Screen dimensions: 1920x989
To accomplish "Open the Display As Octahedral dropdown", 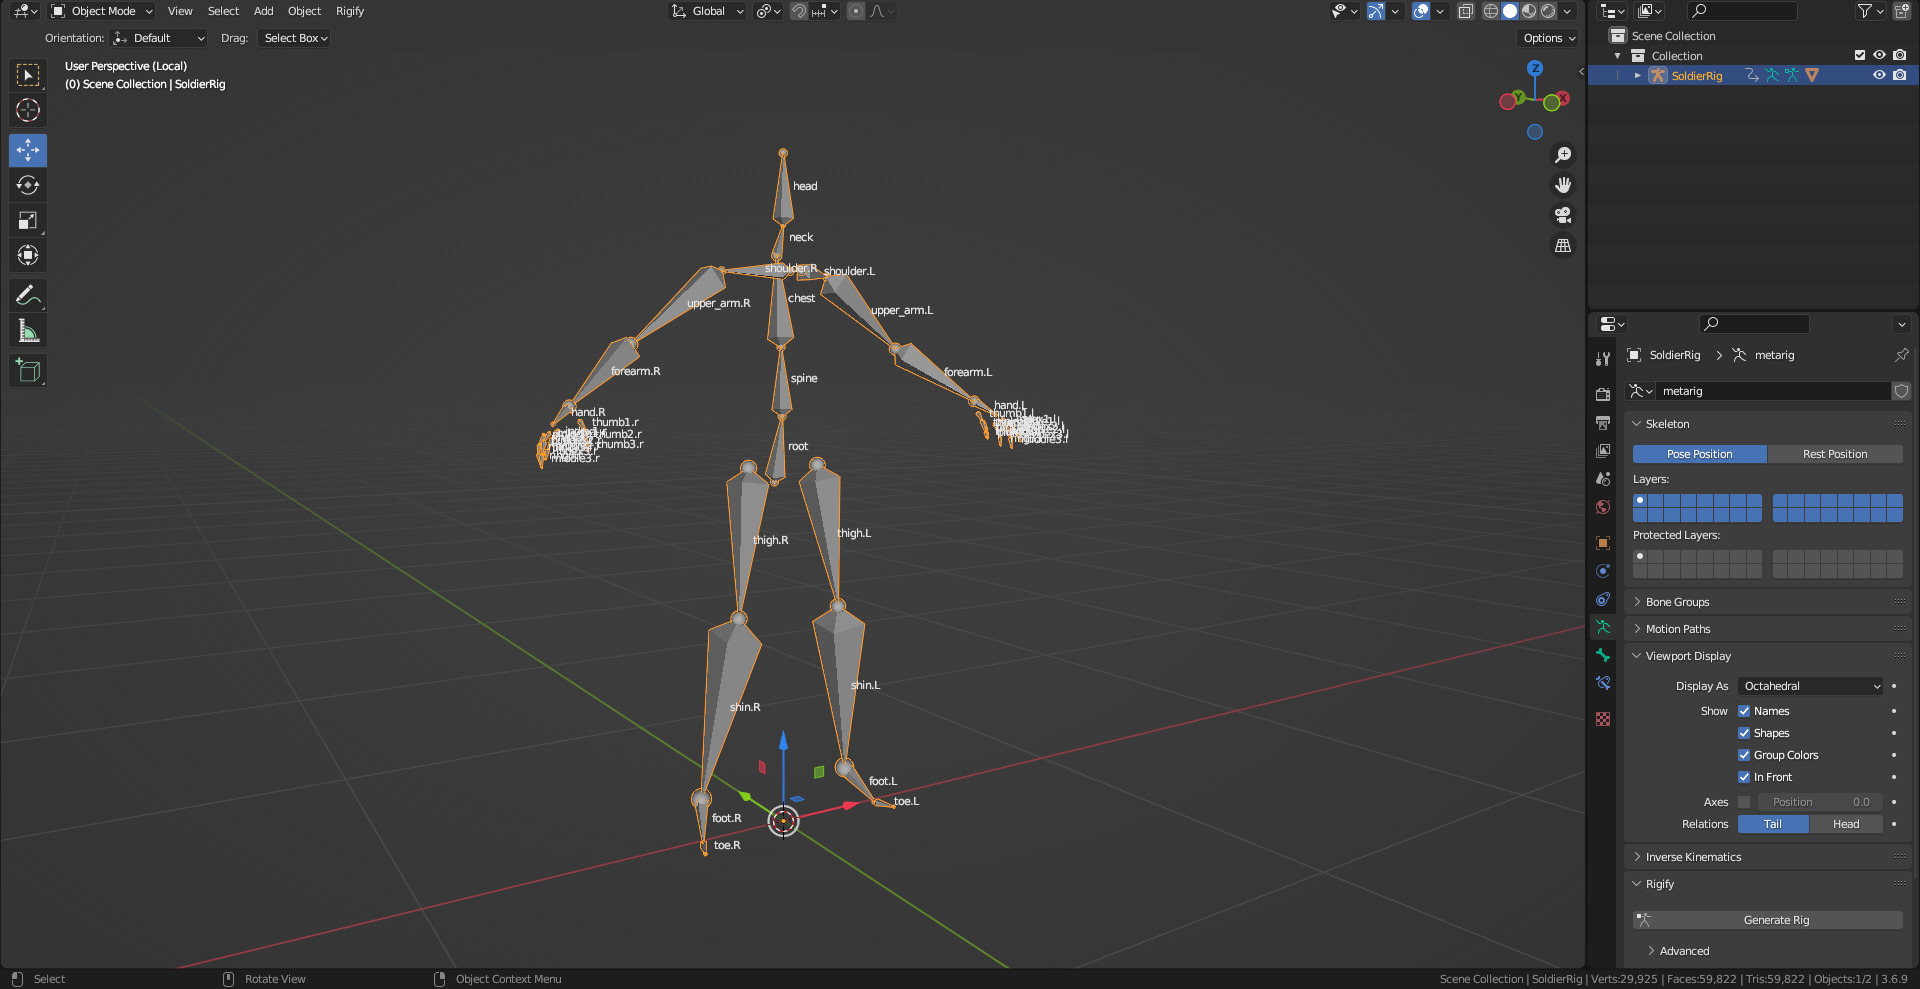I will click(x=1811, y=686).
